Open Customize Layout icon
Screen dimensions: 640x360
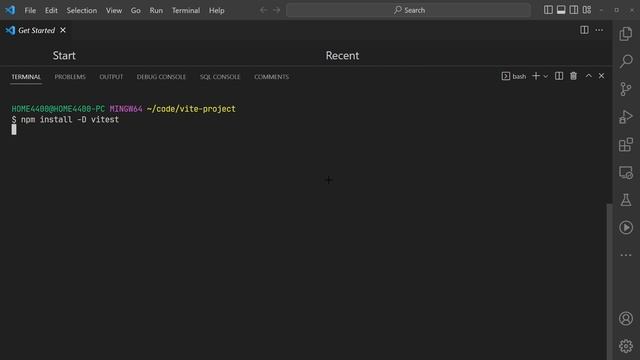(587, 10)
